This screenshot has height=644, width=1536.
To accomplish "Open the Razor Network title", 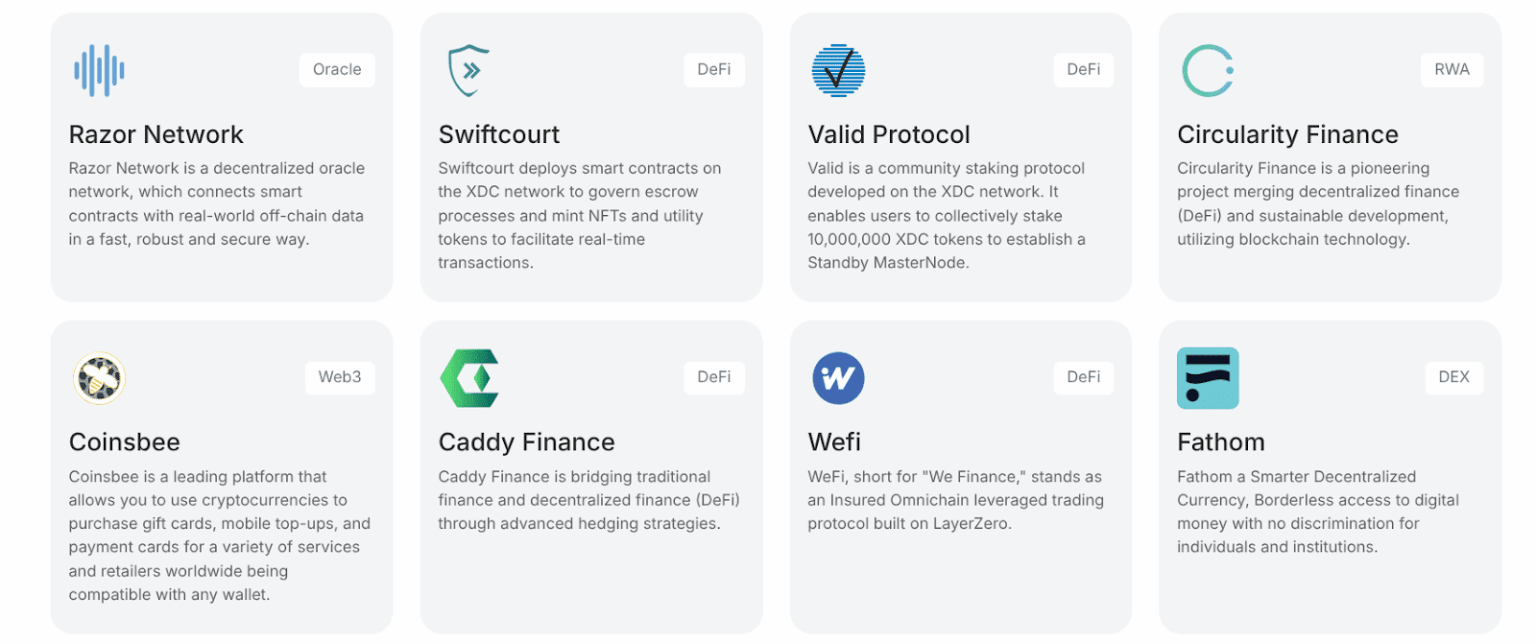I will click(156, 135).
